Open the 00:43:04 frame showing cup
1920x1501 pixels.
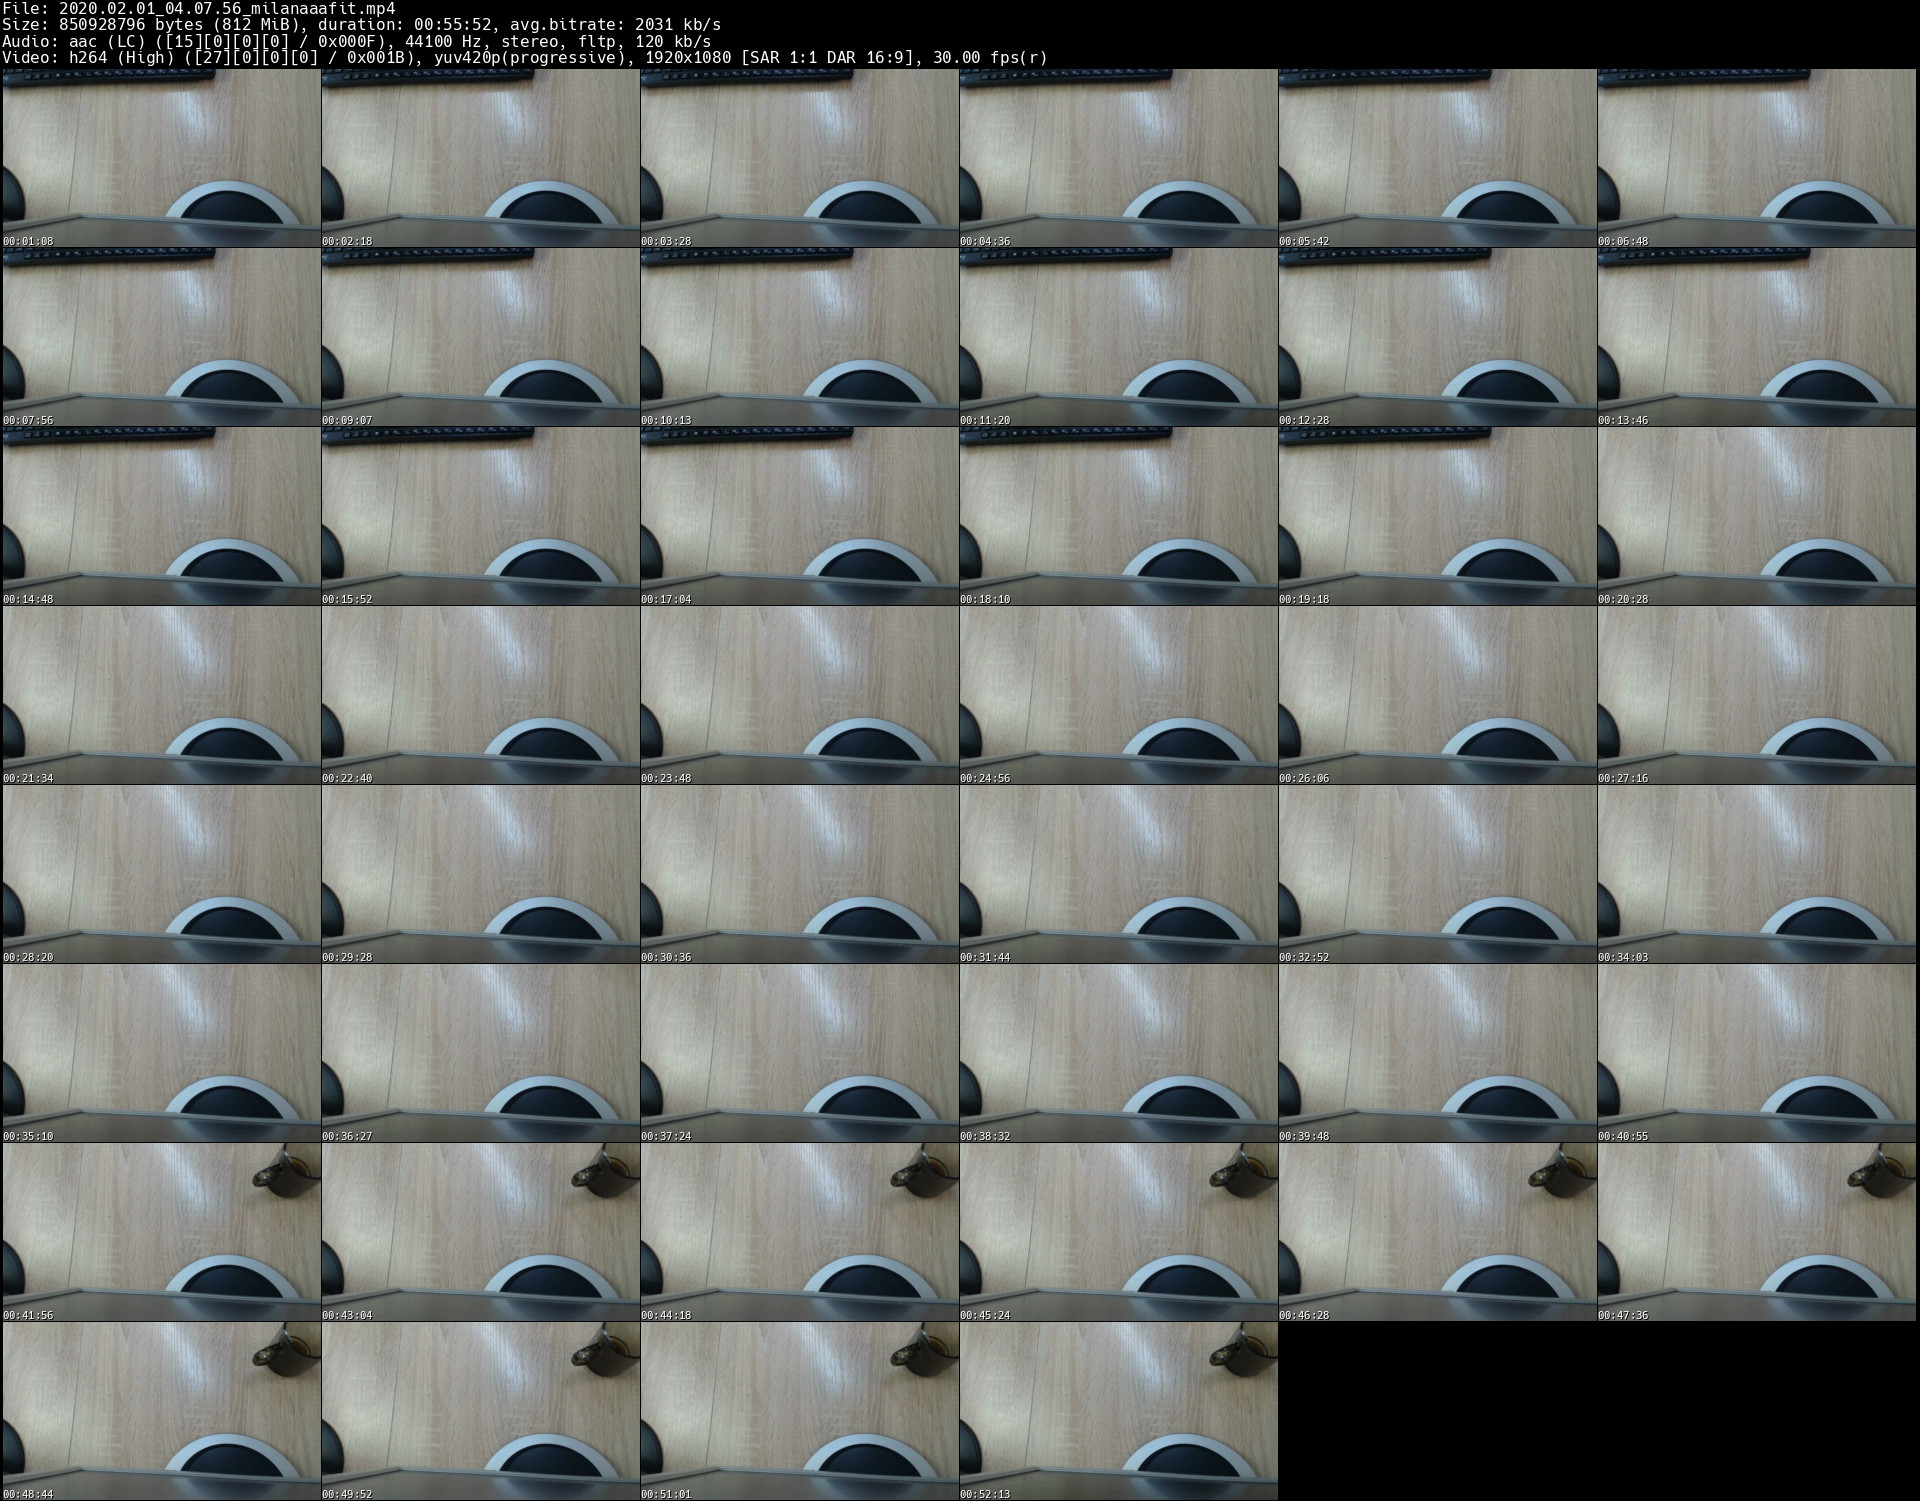(x=480, y=1232)
